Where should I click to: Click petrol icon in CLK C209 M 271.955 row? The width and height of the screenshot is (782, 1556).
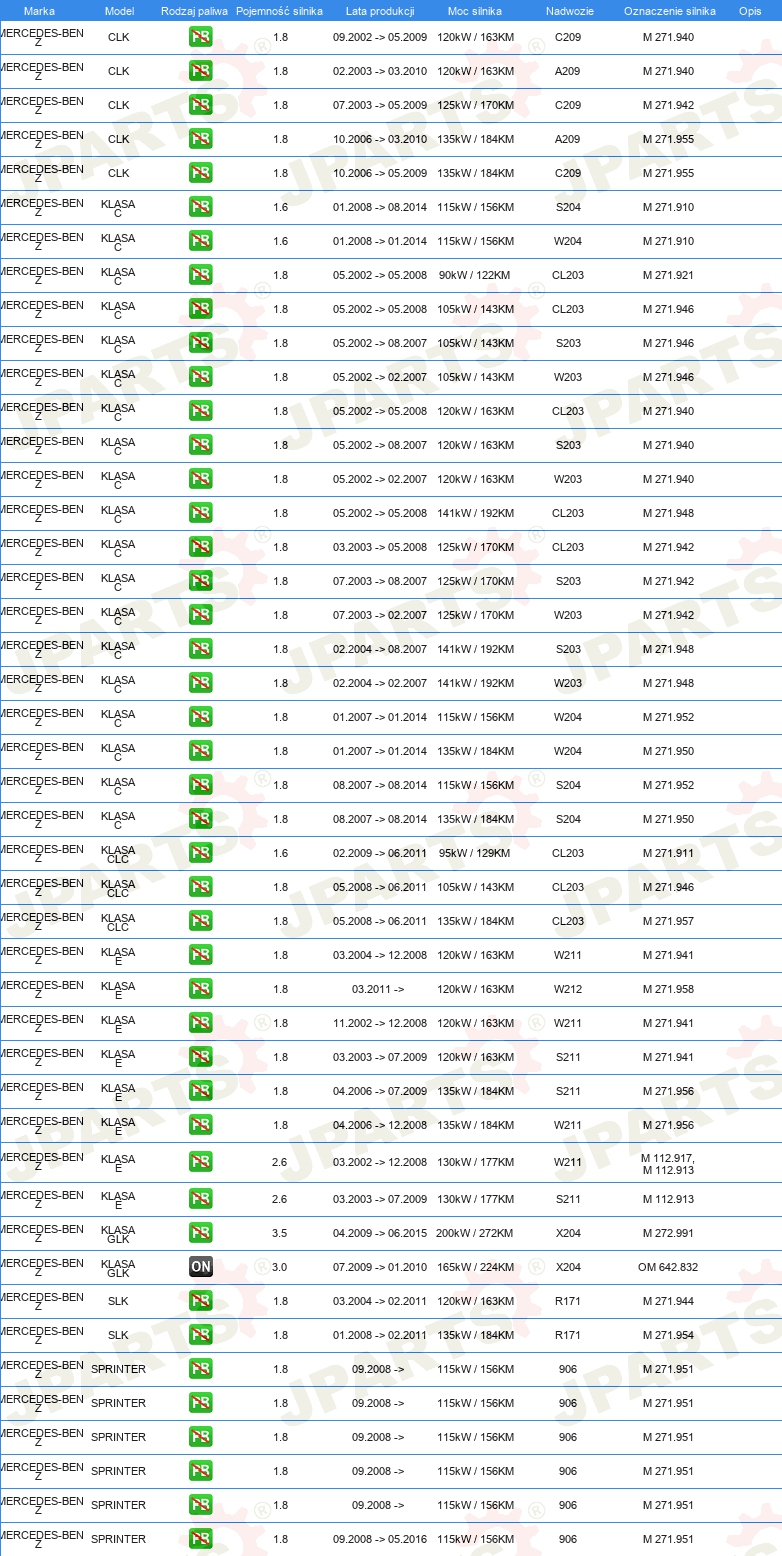(200, 173)
